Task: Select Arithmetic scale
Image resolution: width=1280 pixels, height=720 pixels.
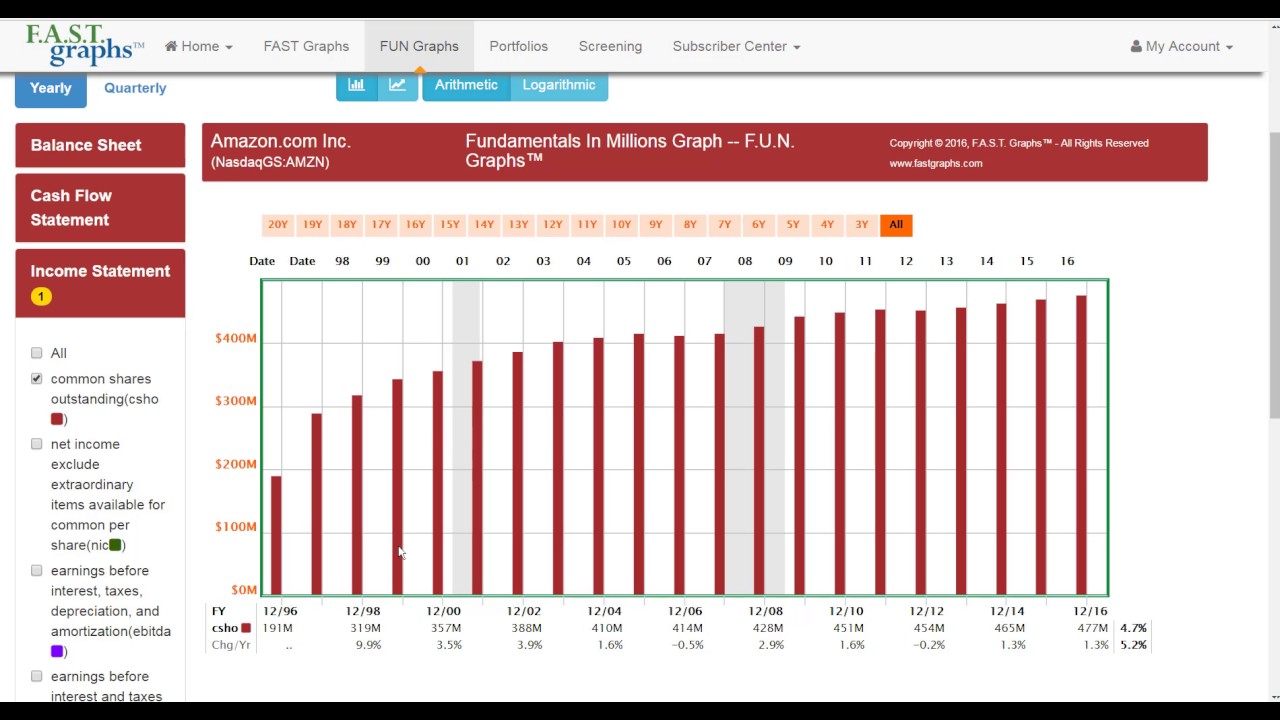Action: coord(466,85)
